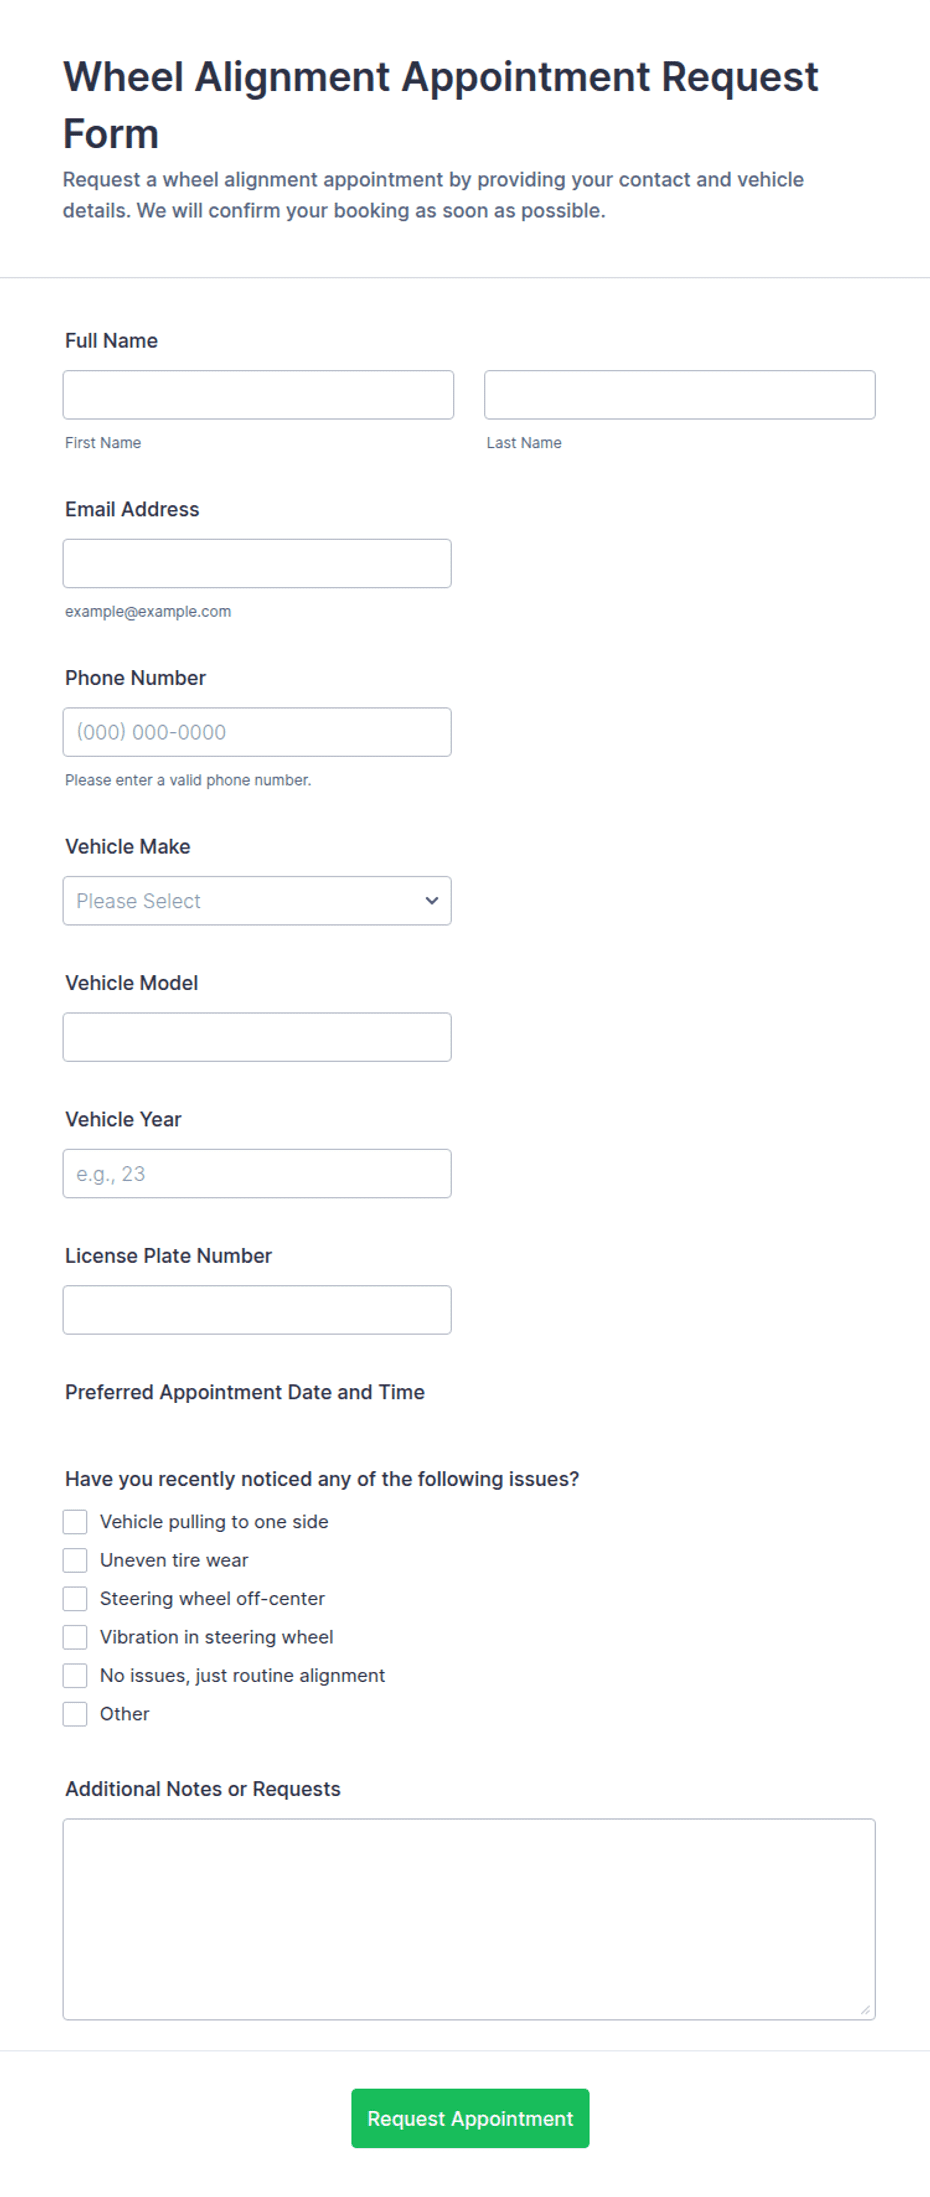Select 'Steering wheel off-center' checkbox
Screen dimensions: 930x2197
(x=75, y=1599)
